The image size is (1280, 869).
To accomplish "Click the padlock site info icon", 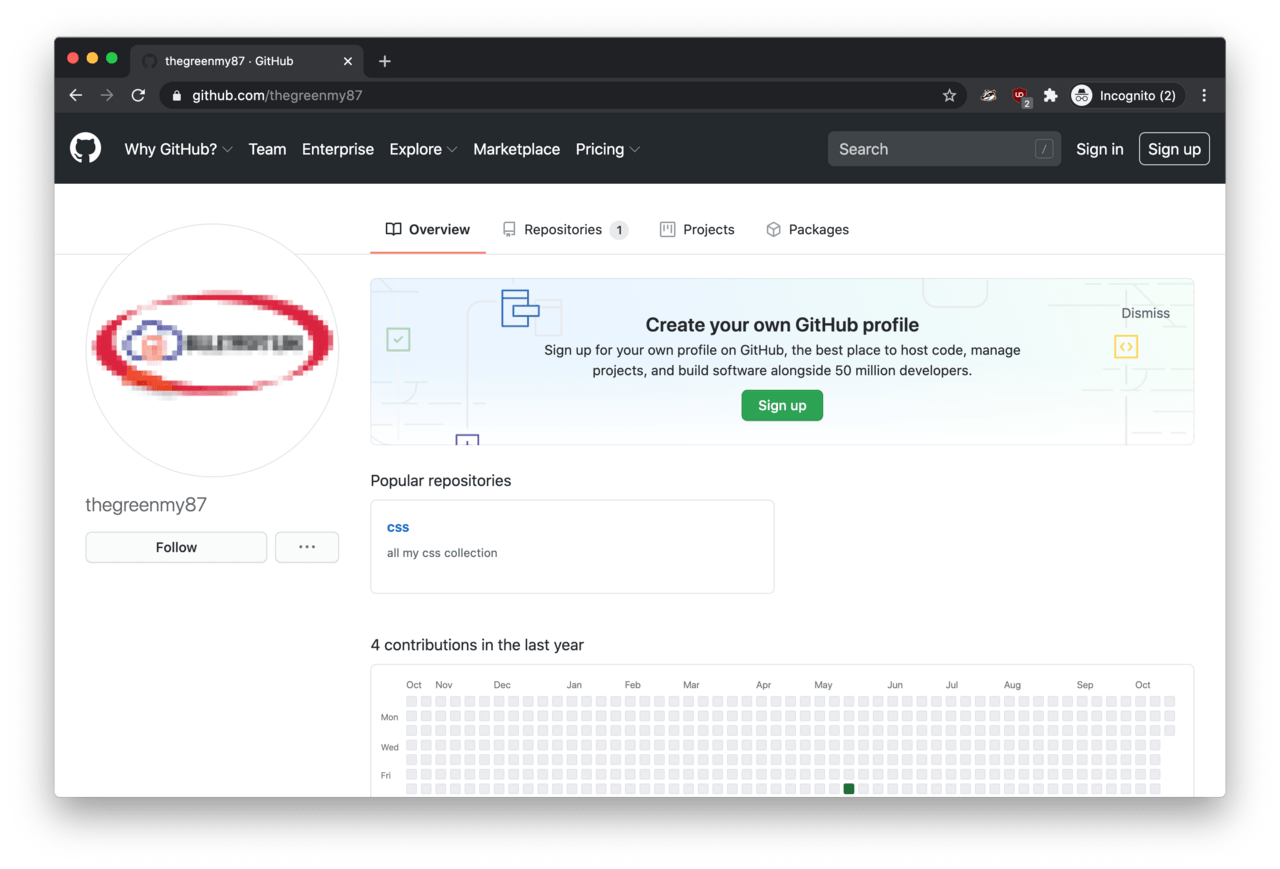I will (x=177, y=96).
